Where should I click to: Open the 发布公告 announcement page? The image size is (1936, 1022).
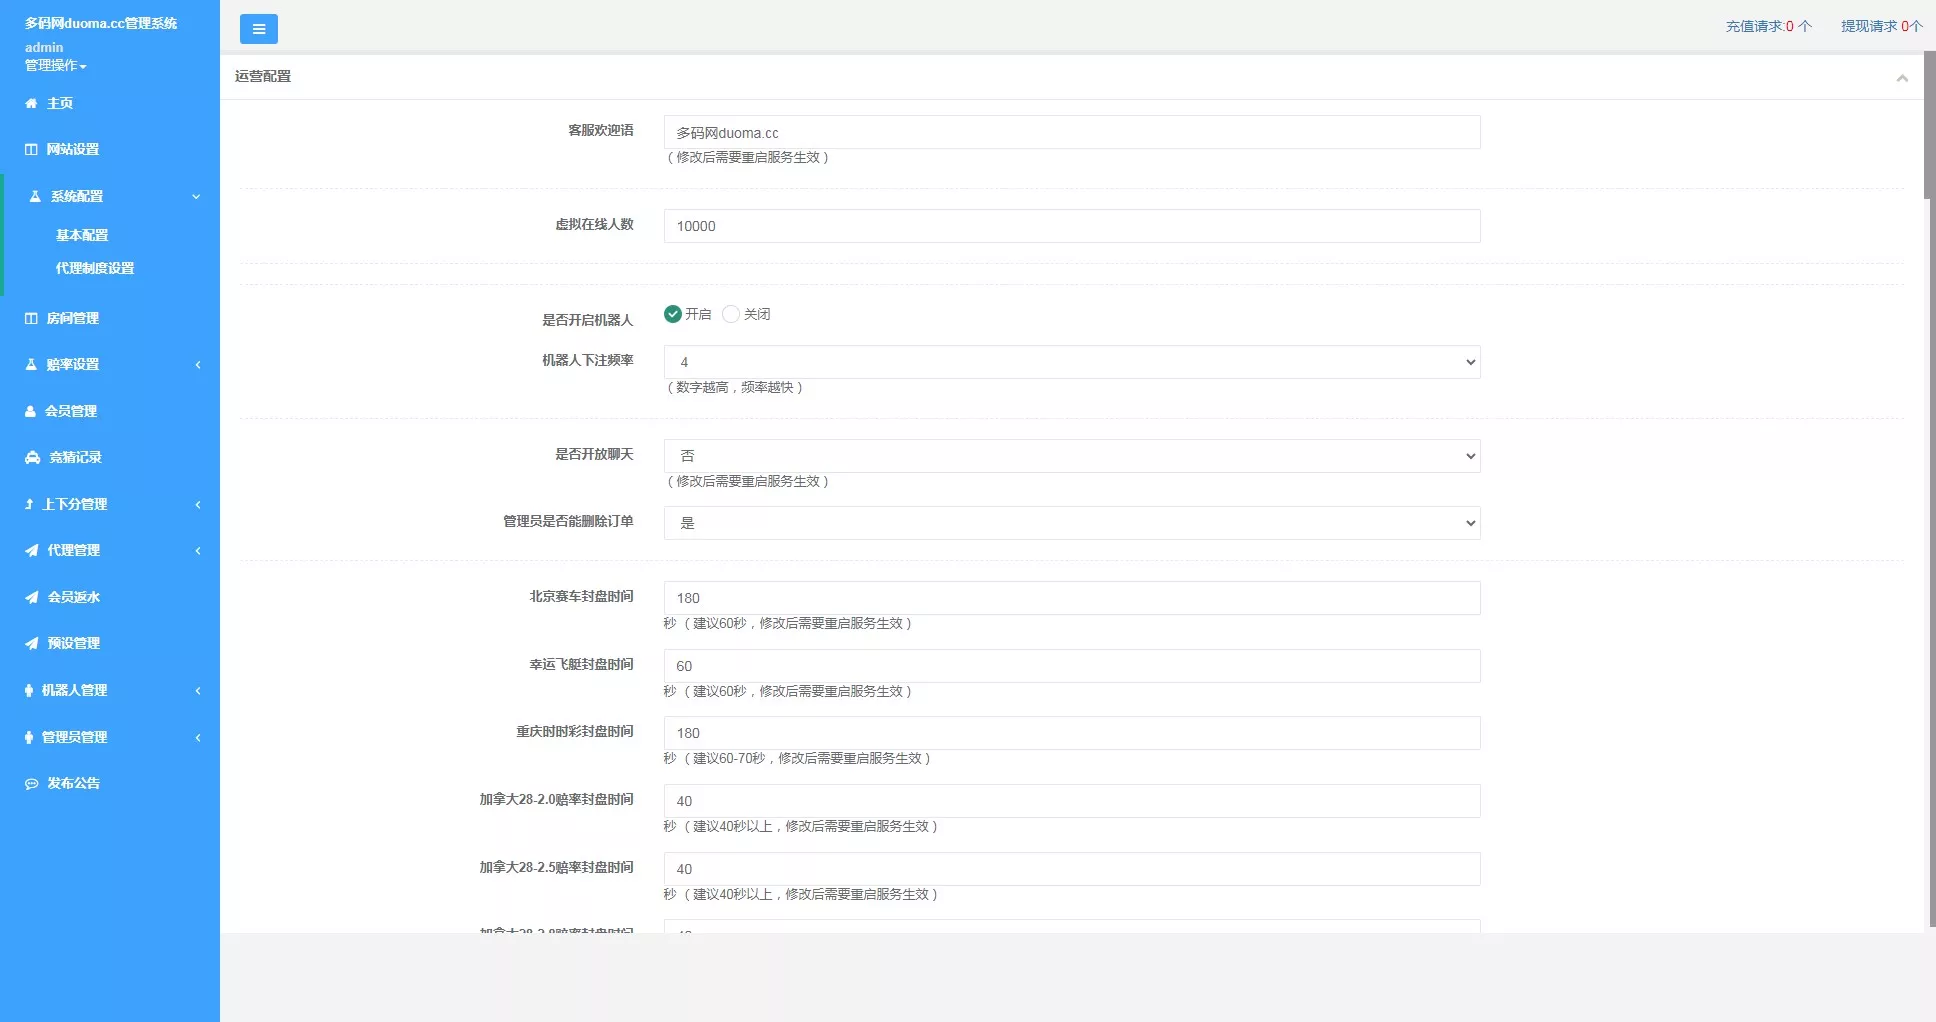[70, 783]
